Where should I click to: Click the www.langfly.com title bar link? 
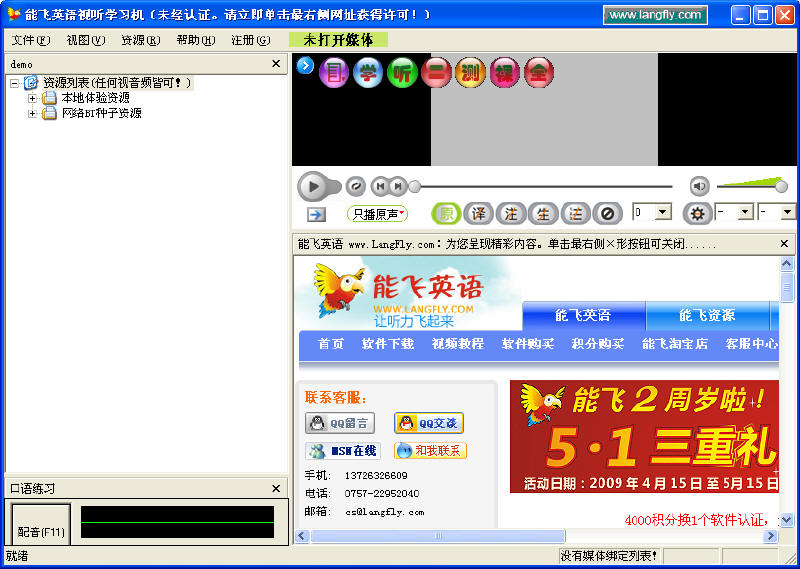click(x=655, y=15)
